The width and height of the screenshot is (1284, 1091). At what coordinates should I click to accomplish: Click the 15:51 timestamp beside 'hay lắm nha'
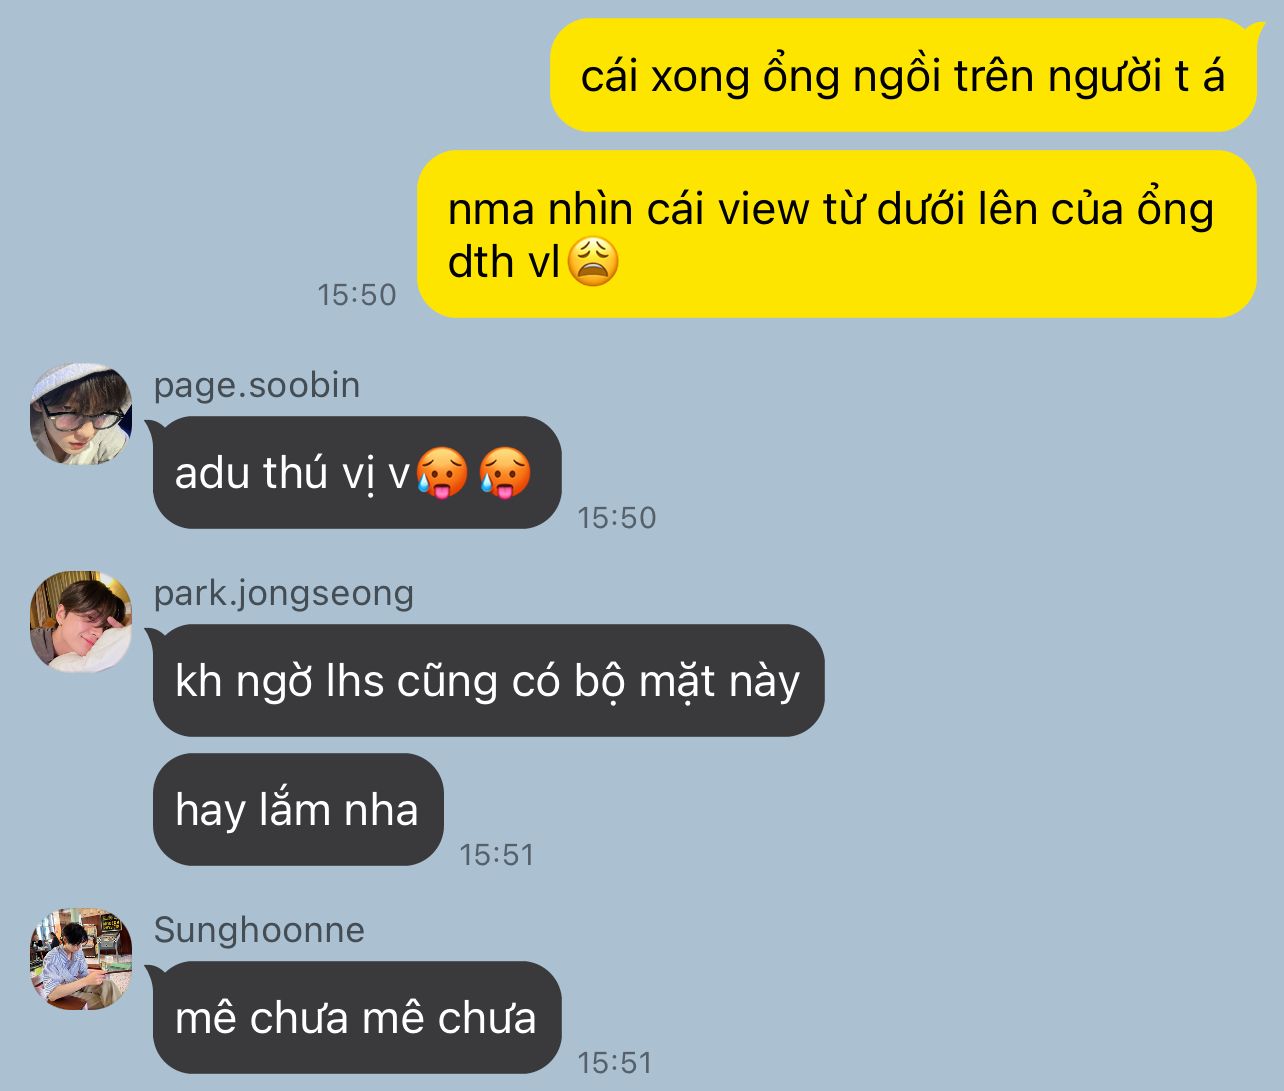click(x=497, y=855)
